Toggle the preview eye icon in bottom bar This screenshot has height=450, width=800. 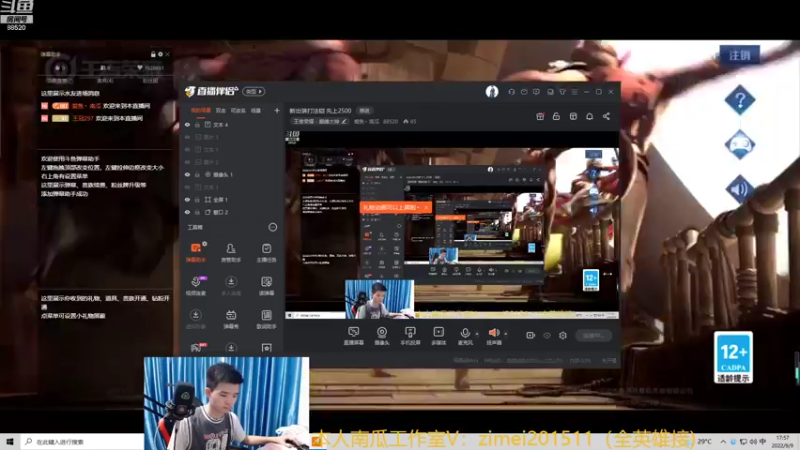point(547,335)
